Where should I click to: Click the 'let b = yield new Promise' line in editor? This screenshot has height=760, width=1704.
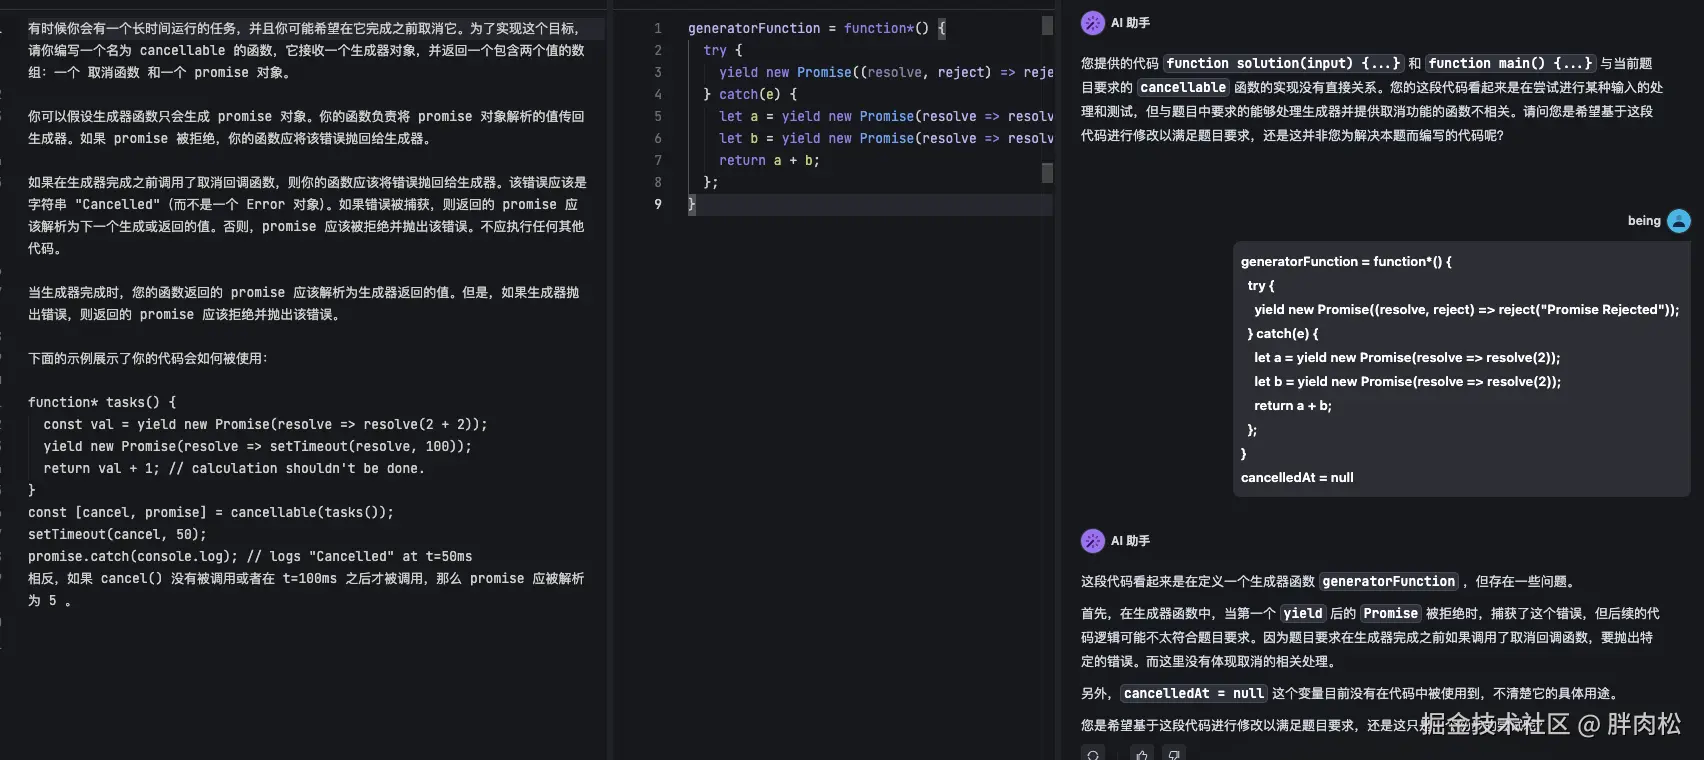[x=885, y=138]
